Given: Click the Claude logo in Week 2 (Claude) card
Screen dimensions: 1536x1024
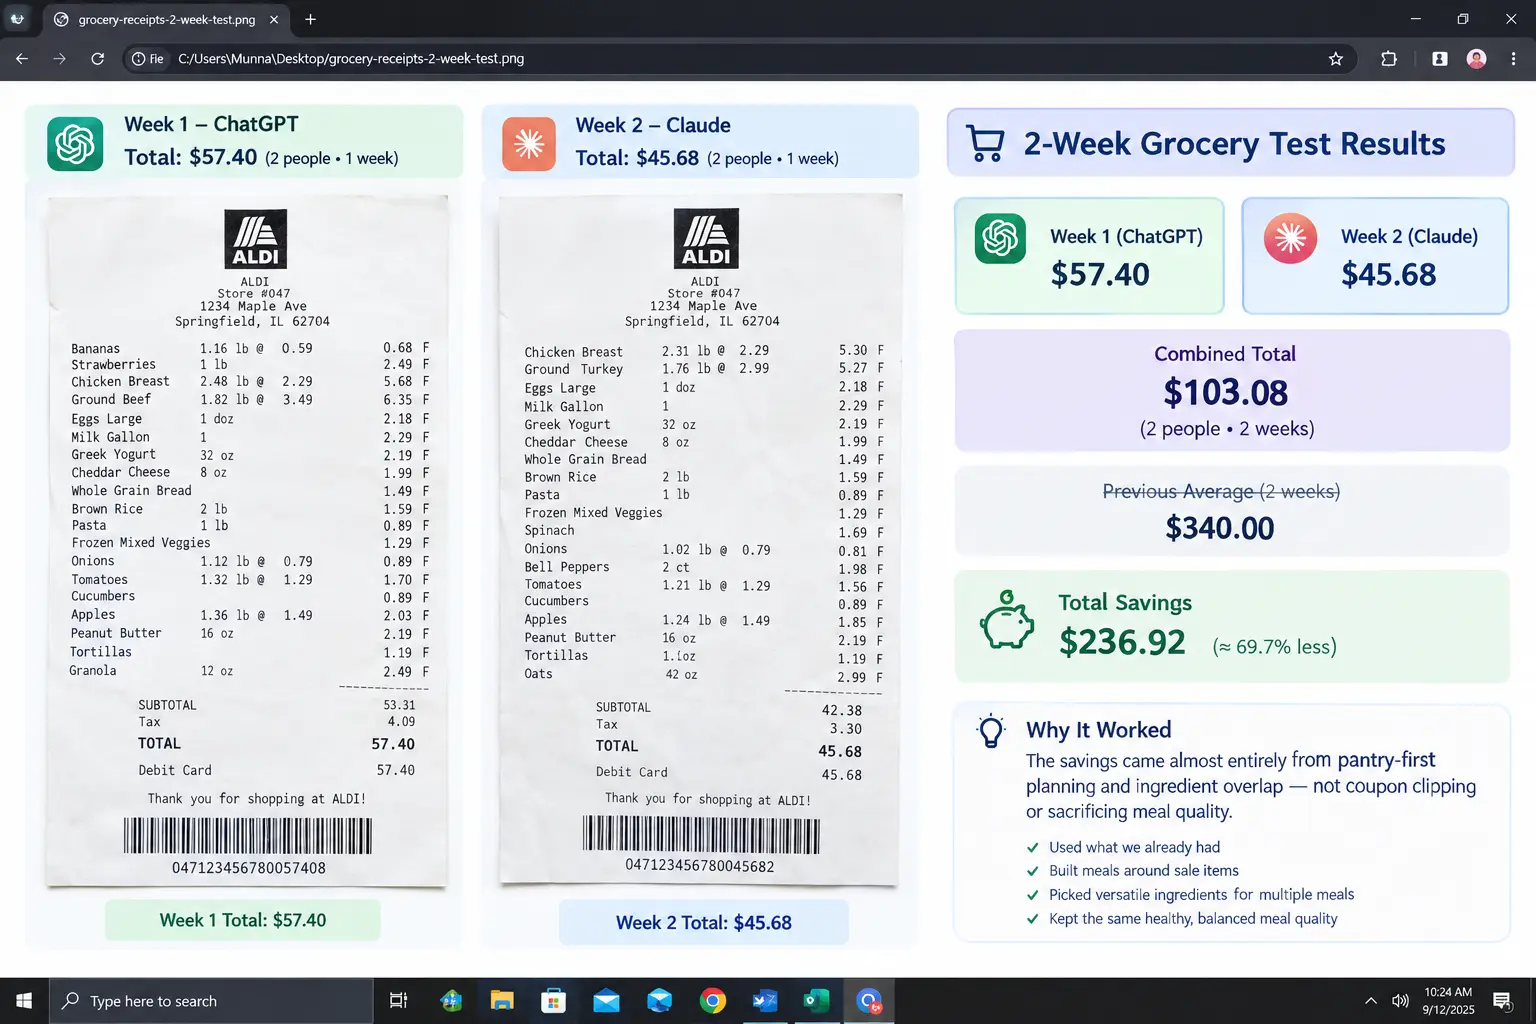Looking at the screenshot, I should click(1290, 238).
